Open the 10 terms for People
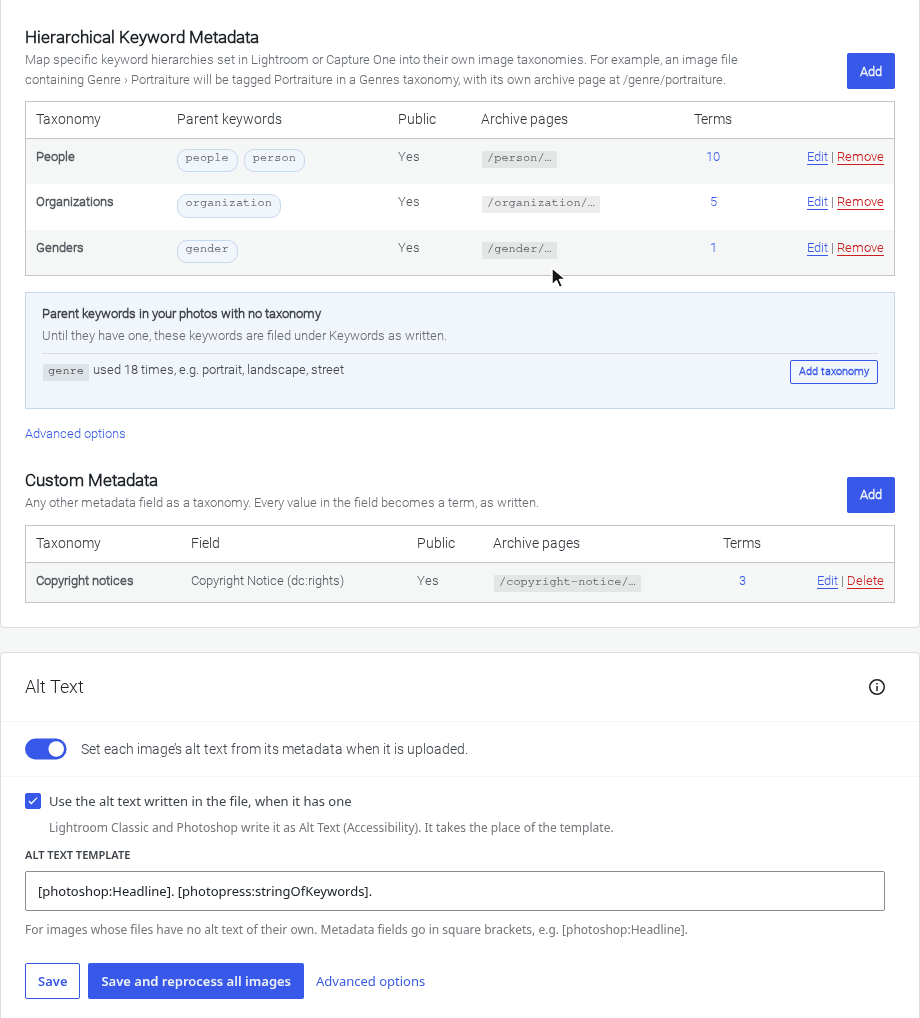 (x=713, y=157)
